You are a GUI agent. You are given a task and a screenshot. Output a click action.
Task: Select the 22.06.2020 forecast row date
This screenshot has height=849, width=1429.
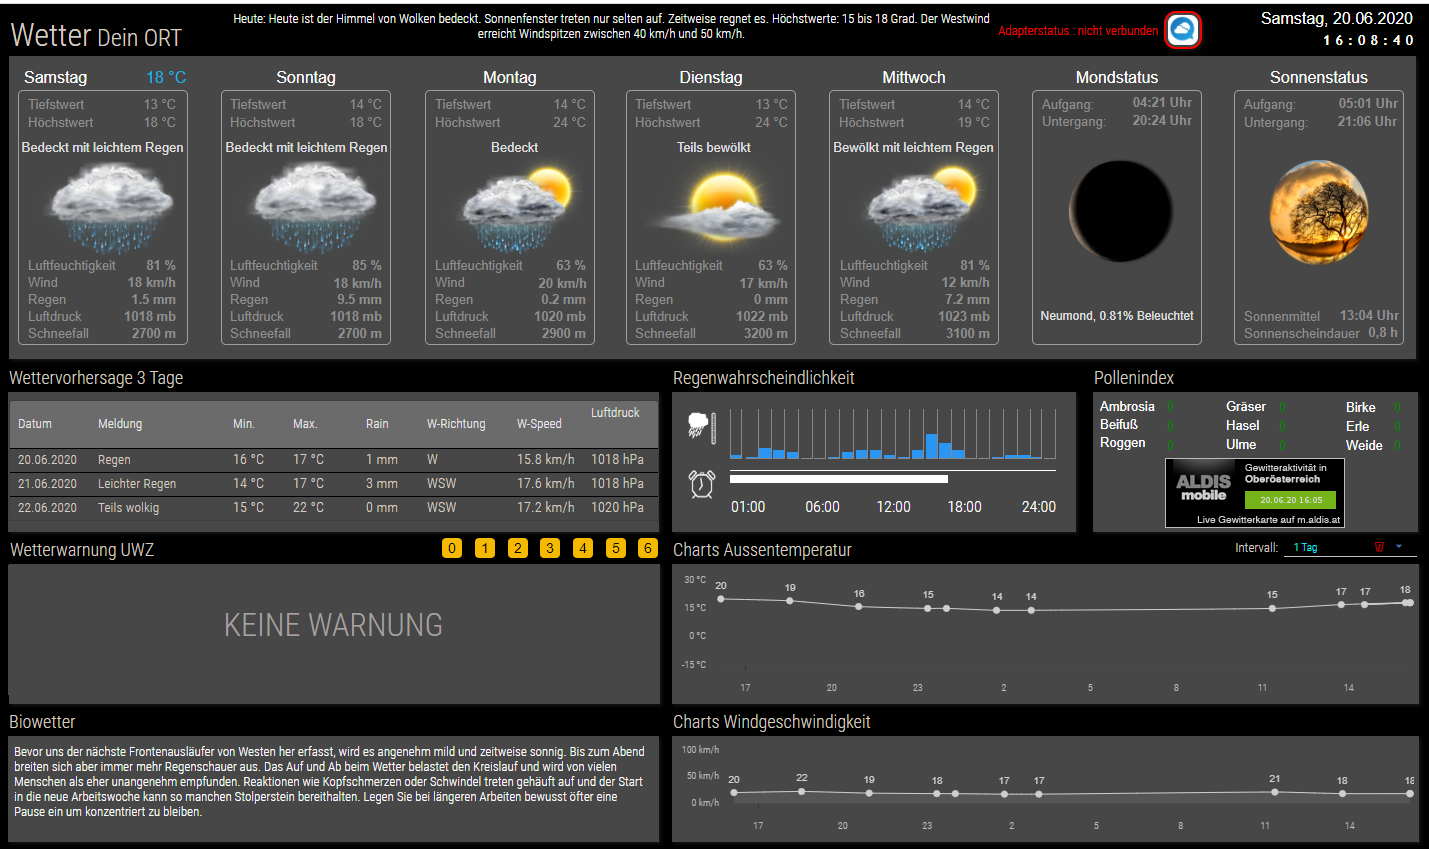[47, 508]
